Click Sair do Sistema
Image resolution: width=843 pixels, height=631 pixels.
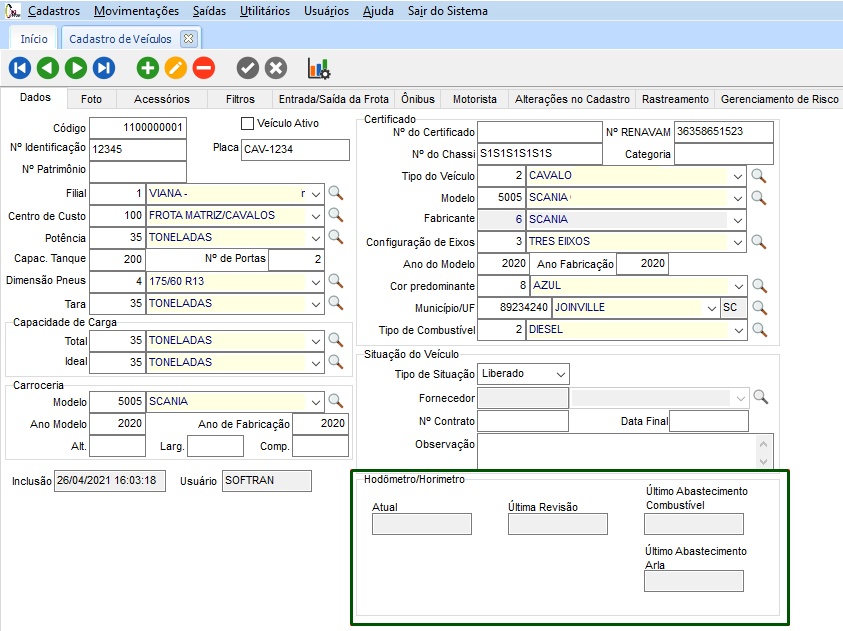(448, 11)
